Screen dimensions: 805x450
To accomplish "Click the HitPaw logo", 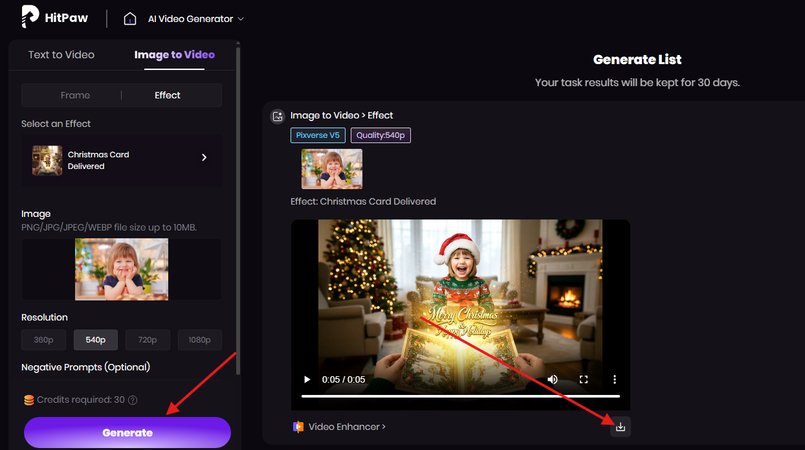I will click(55, 17).
